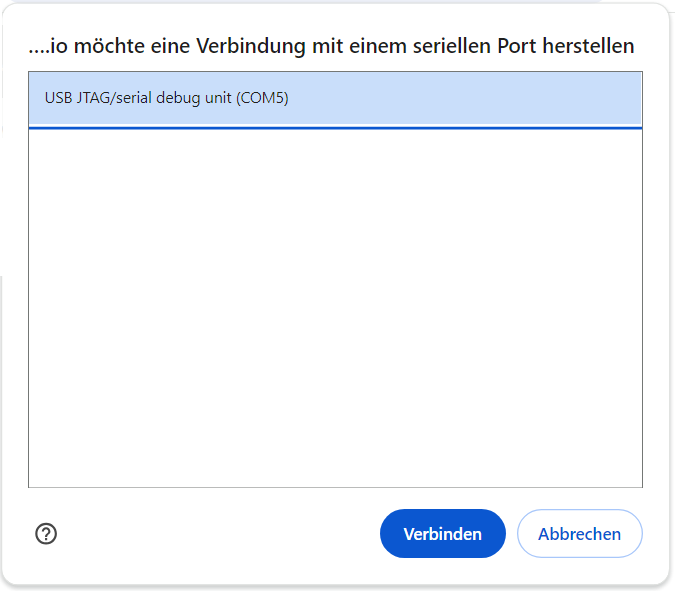Viewport: 675px width, 591px height.
Task: Pick the only listed serial device
Action: click(335, 99)
